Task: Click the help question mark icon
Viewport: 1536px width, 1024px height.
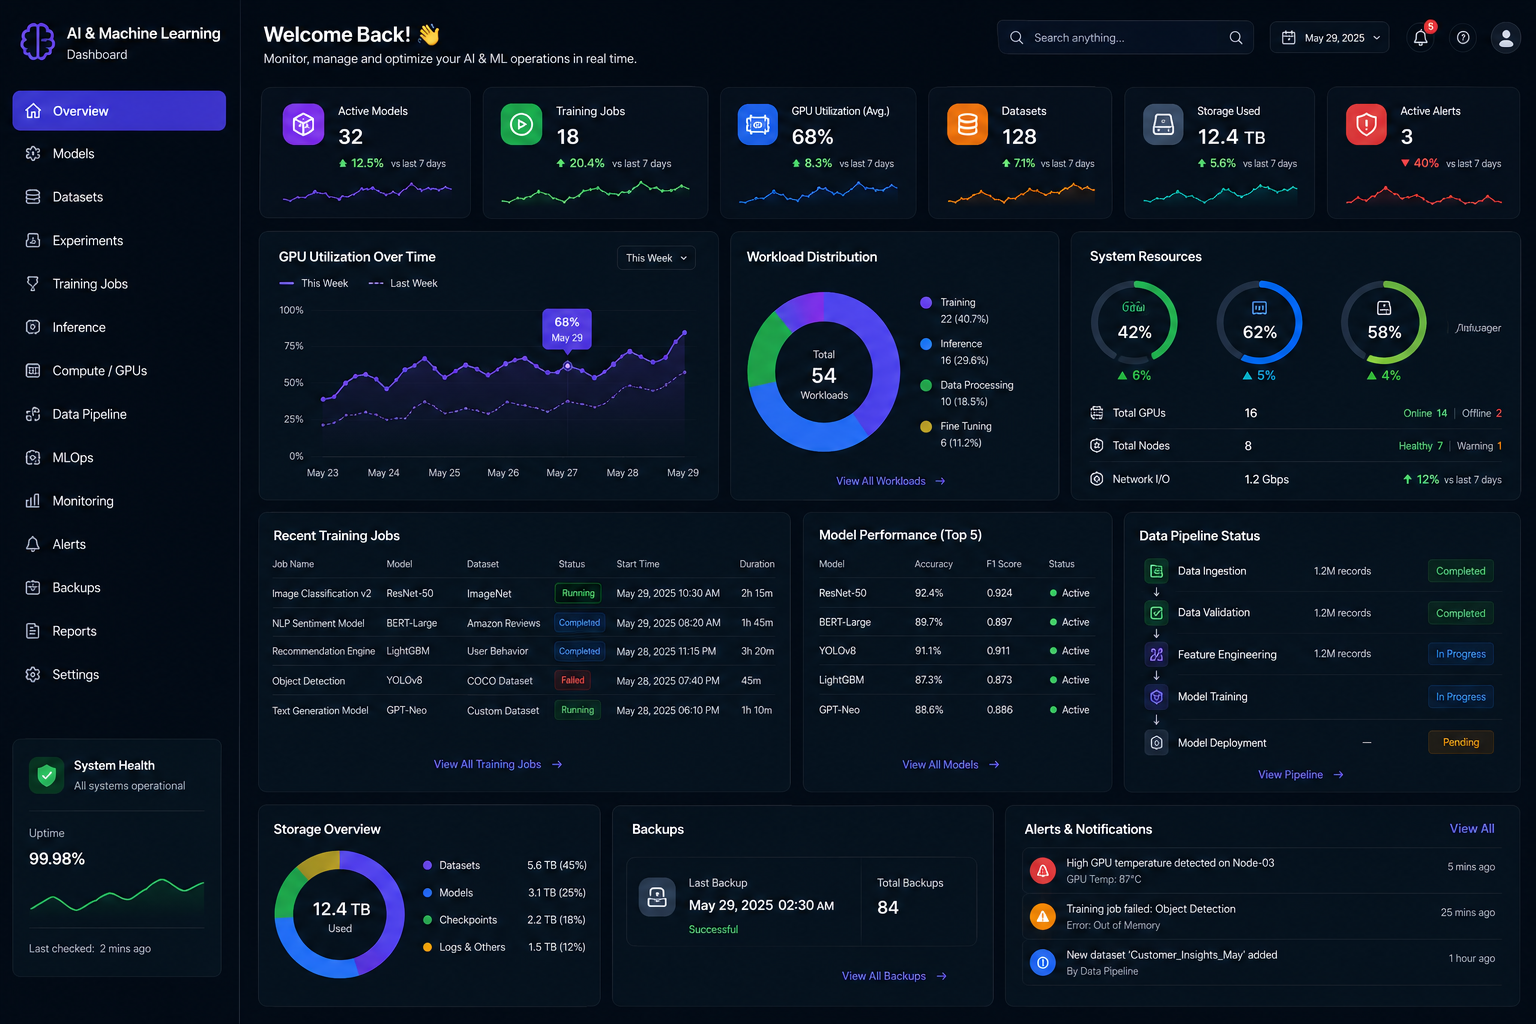Action: [x=1463, y=38]
